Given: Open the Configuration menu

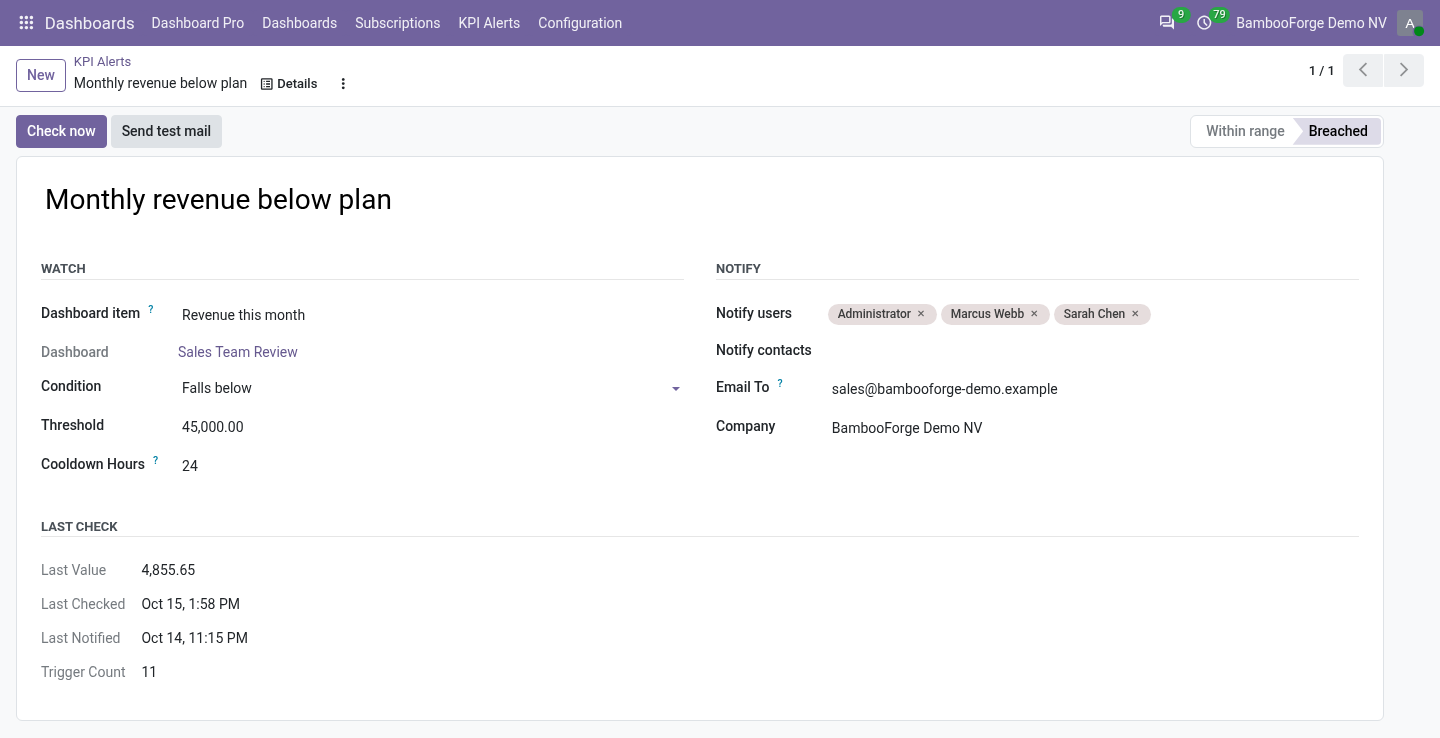Looking at the screenshot, I should click(580, 23).
